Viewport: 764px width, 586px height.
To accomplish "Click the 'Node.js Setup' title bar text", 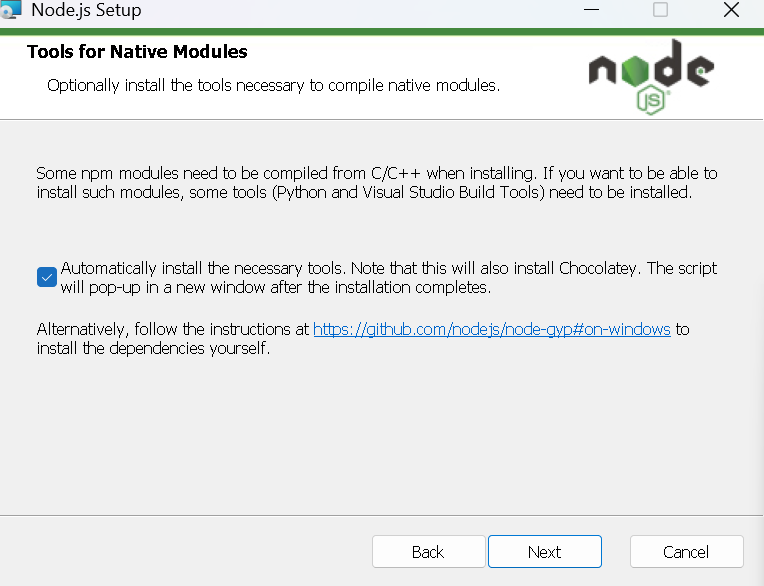I will (x=86, y=11).
